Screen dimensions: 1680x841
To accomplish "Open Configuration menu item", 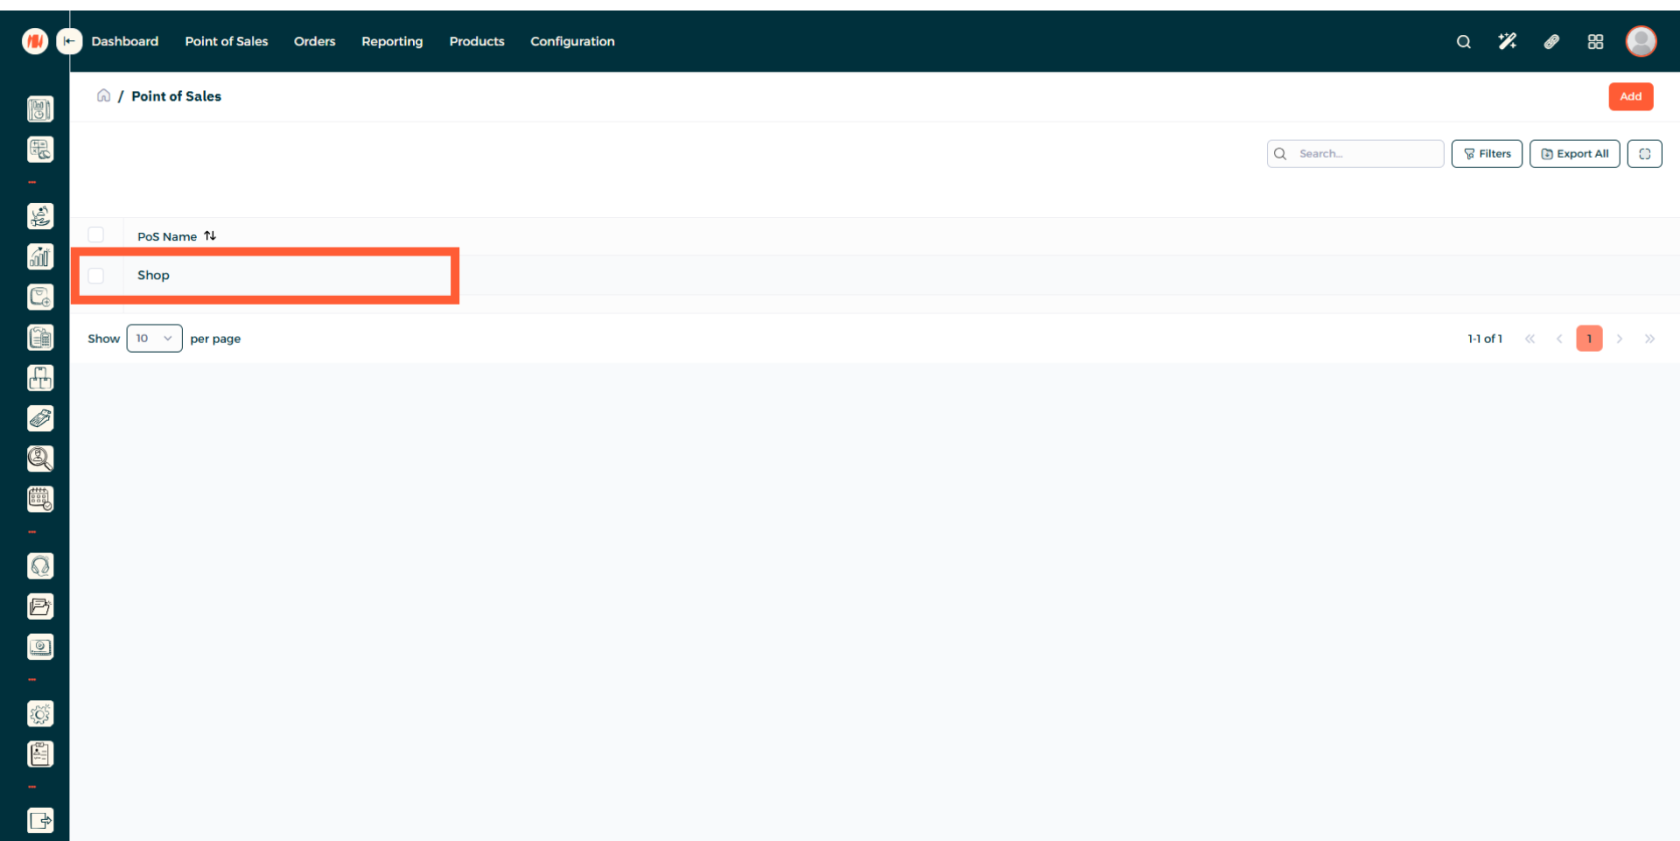I will coord(572,41).
